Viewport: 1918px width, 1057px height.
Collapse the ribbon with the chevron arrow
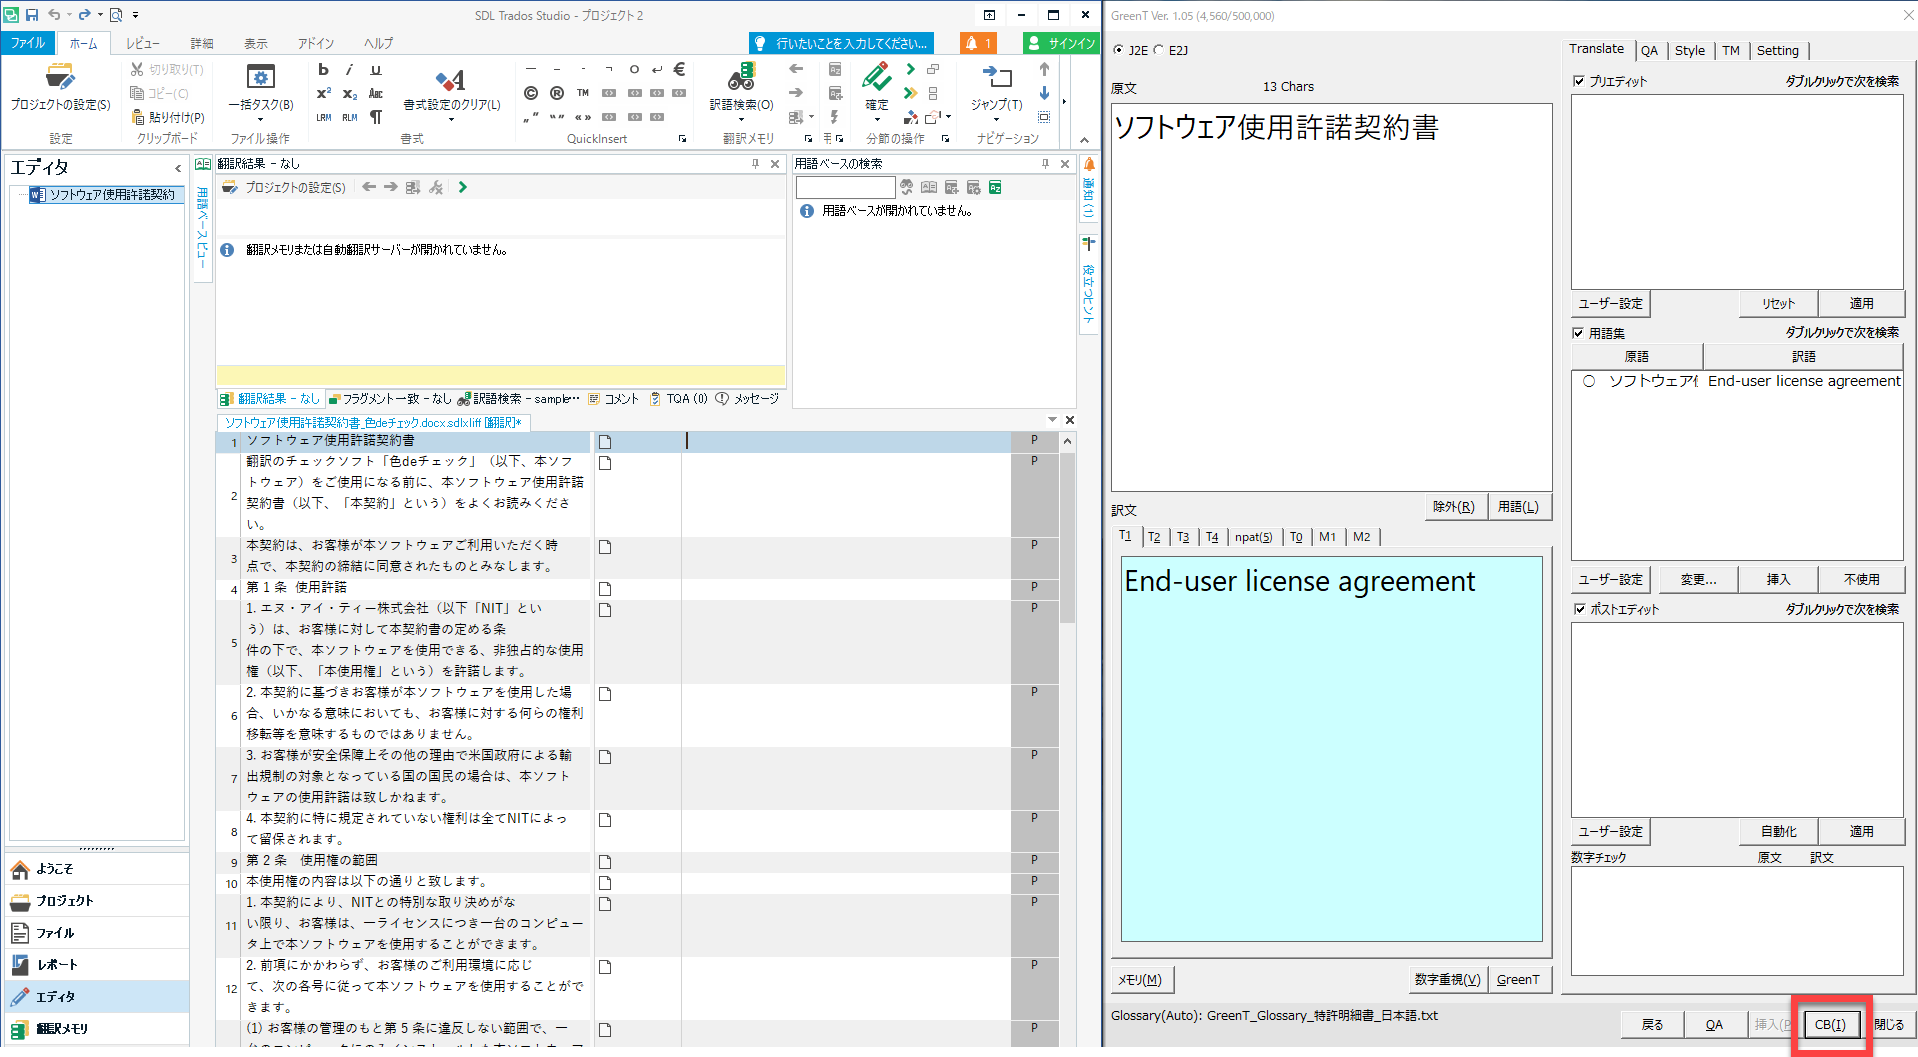point(1084,139)
